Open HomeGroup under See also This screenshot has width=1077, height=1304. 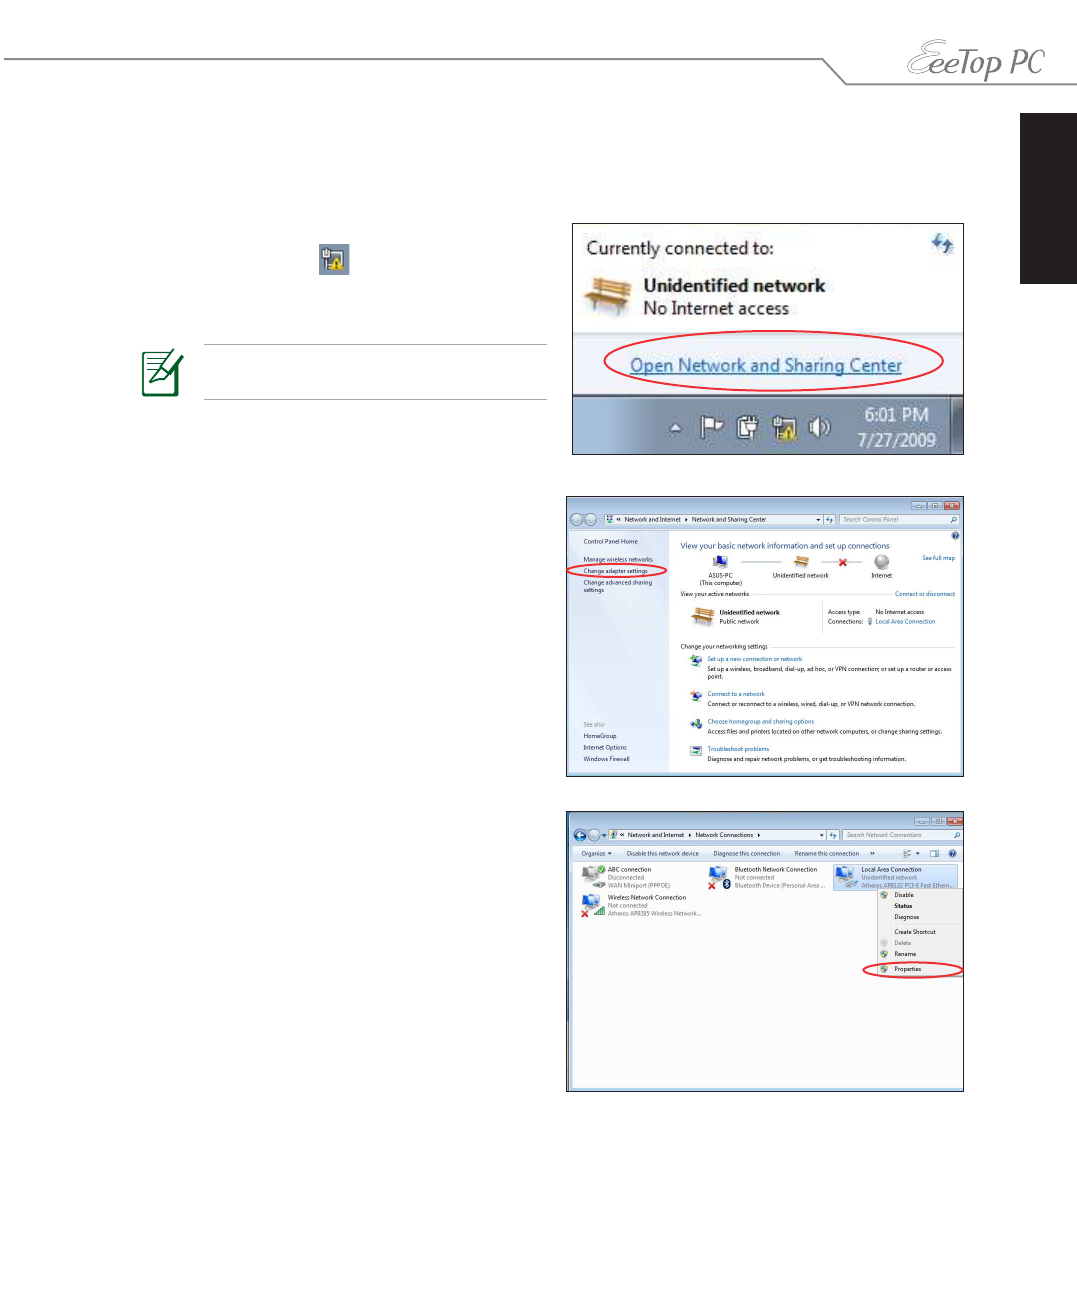pyautogui.click(x=600, y=736)
